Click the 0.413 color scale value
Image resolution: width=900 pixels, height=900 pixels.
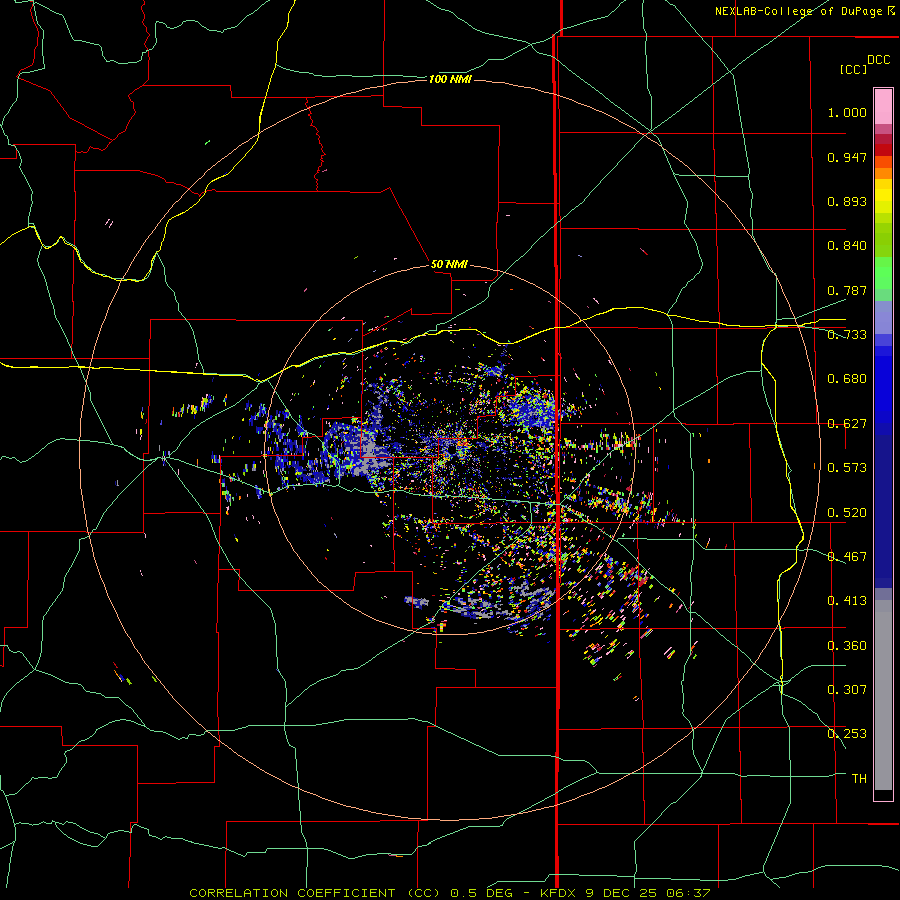click(847, 601)
